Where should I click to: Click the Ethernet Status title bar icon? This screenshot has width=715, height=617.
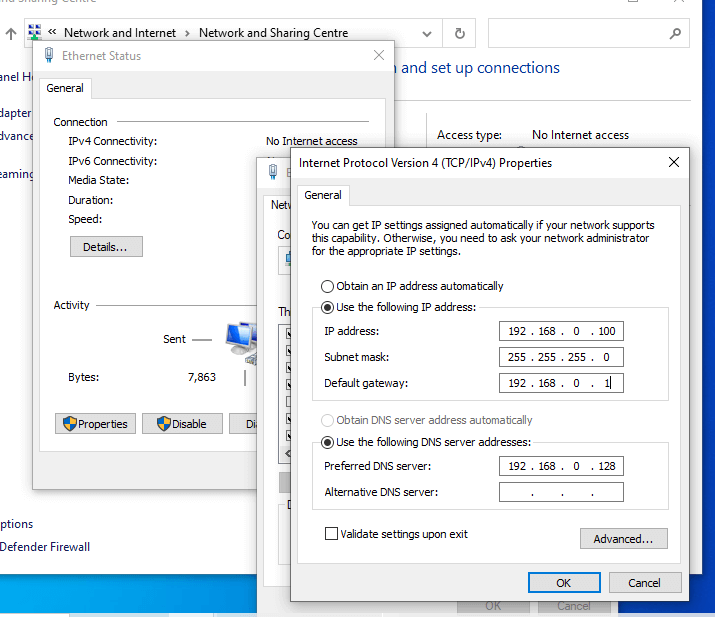click(48, 56)
